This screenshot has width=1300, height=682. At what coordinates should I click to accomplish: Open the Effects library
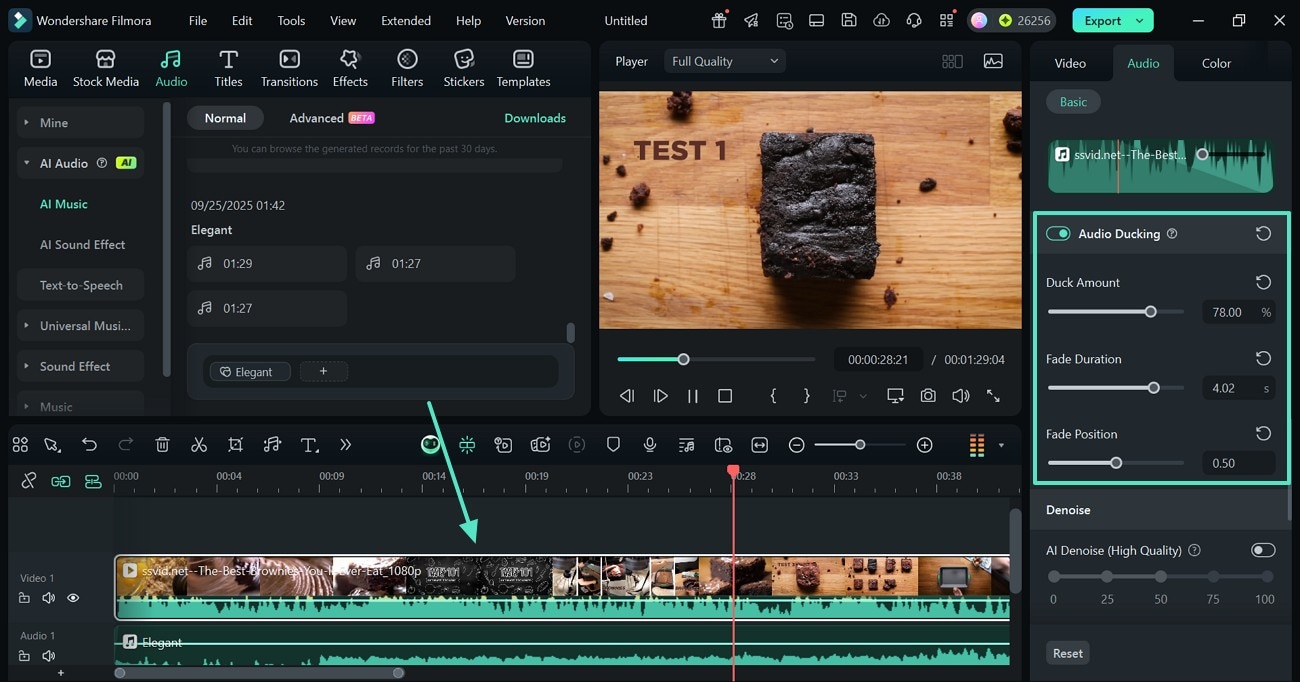pos(350,68)
